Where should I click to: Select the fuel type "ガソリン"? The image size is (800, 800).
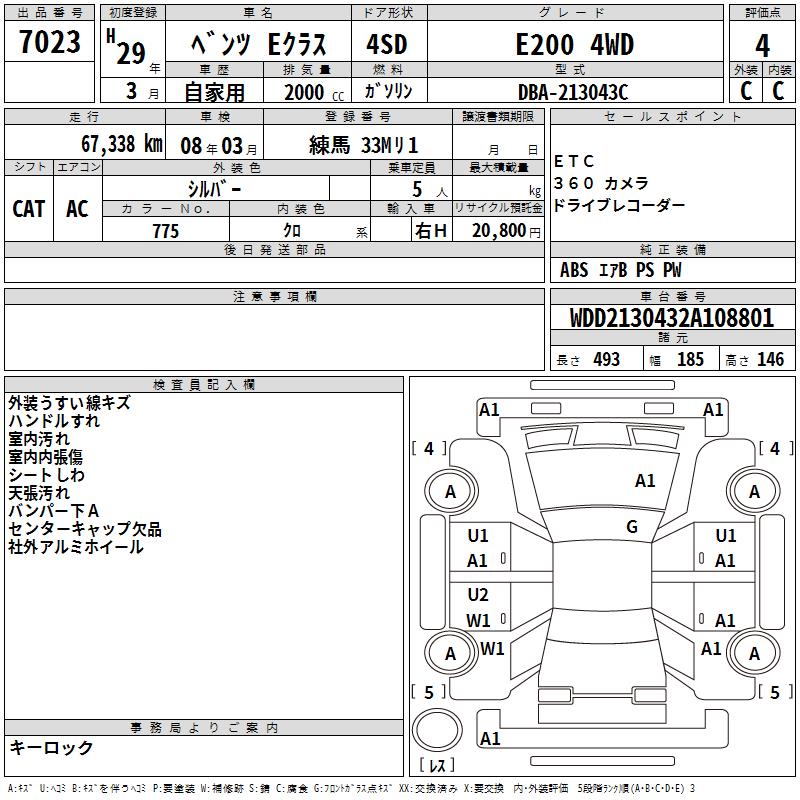tap(388, 91)
